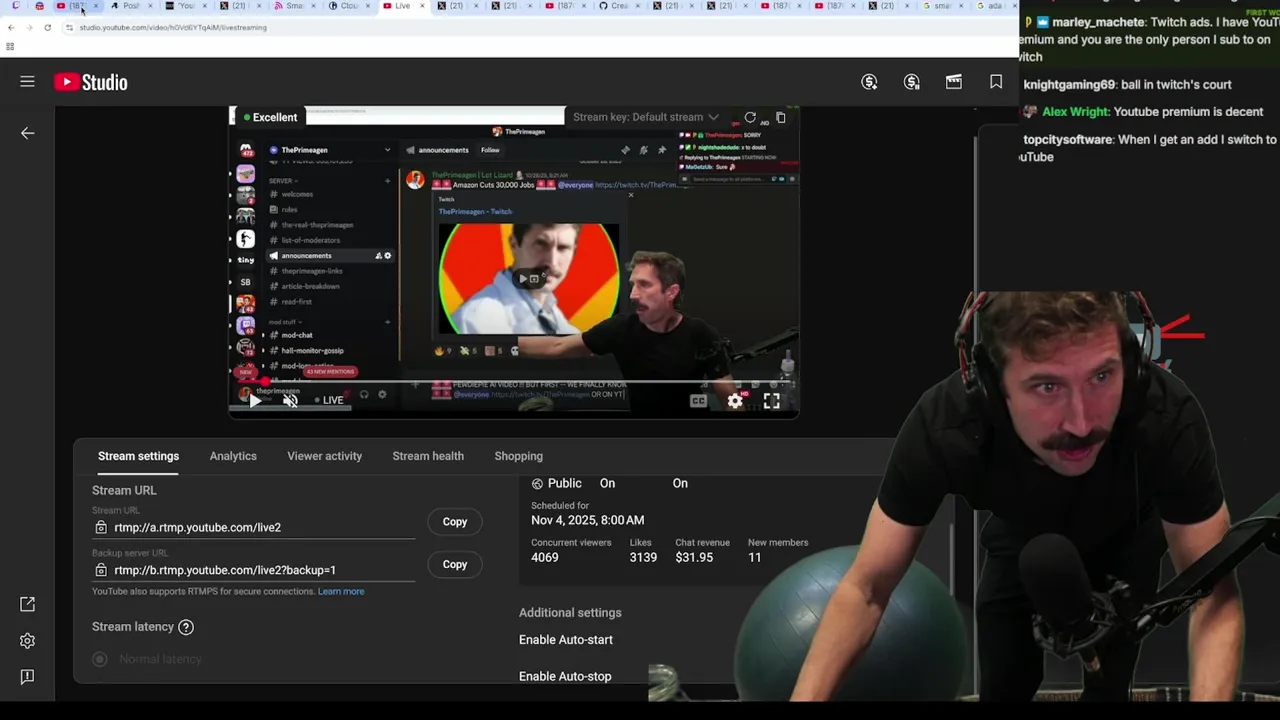
Task: Click knightgaming69's chat message in overlay
Action: (x=1128, y=85)
